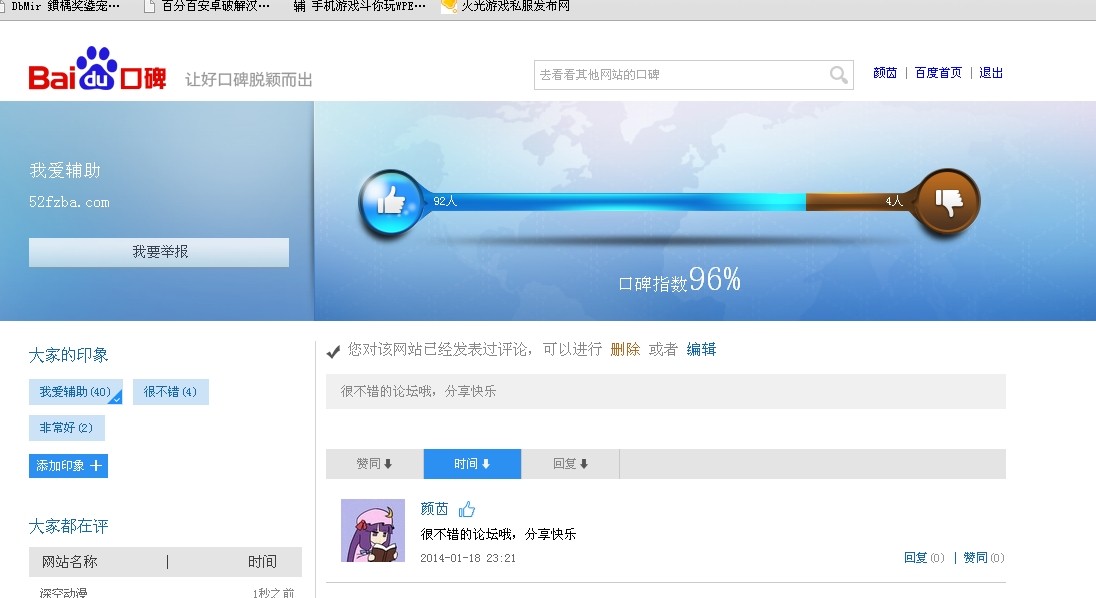Click the 我要举报 button
This screenshot has height=598, width=1096.
(x=159, y=252)
